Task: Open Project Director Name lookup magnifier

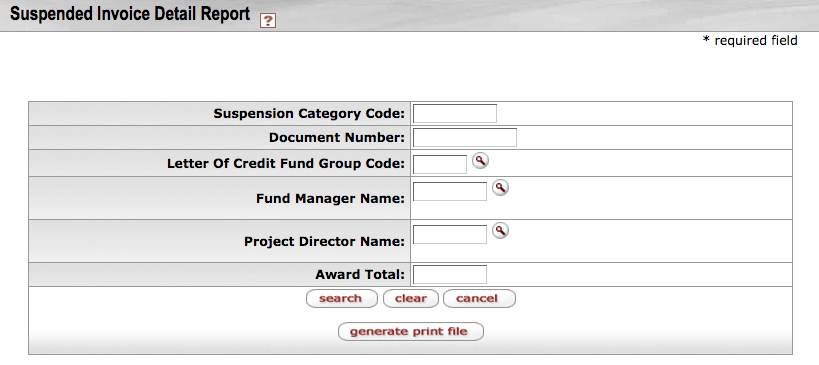Action: click(500, 230)
